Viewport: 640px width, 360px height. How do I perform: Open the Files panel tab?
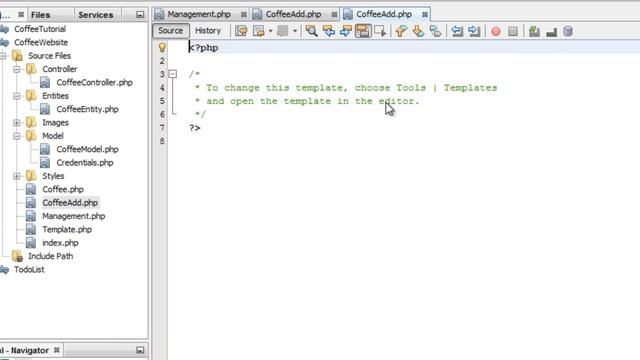click(40, 15)
